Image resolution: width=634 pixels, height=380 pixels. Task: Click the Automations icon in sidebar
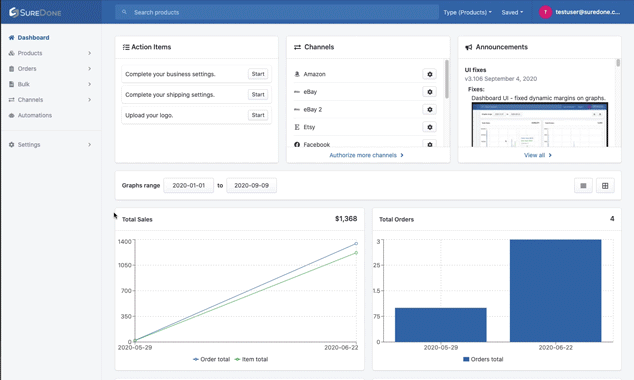tap(11, 115)
